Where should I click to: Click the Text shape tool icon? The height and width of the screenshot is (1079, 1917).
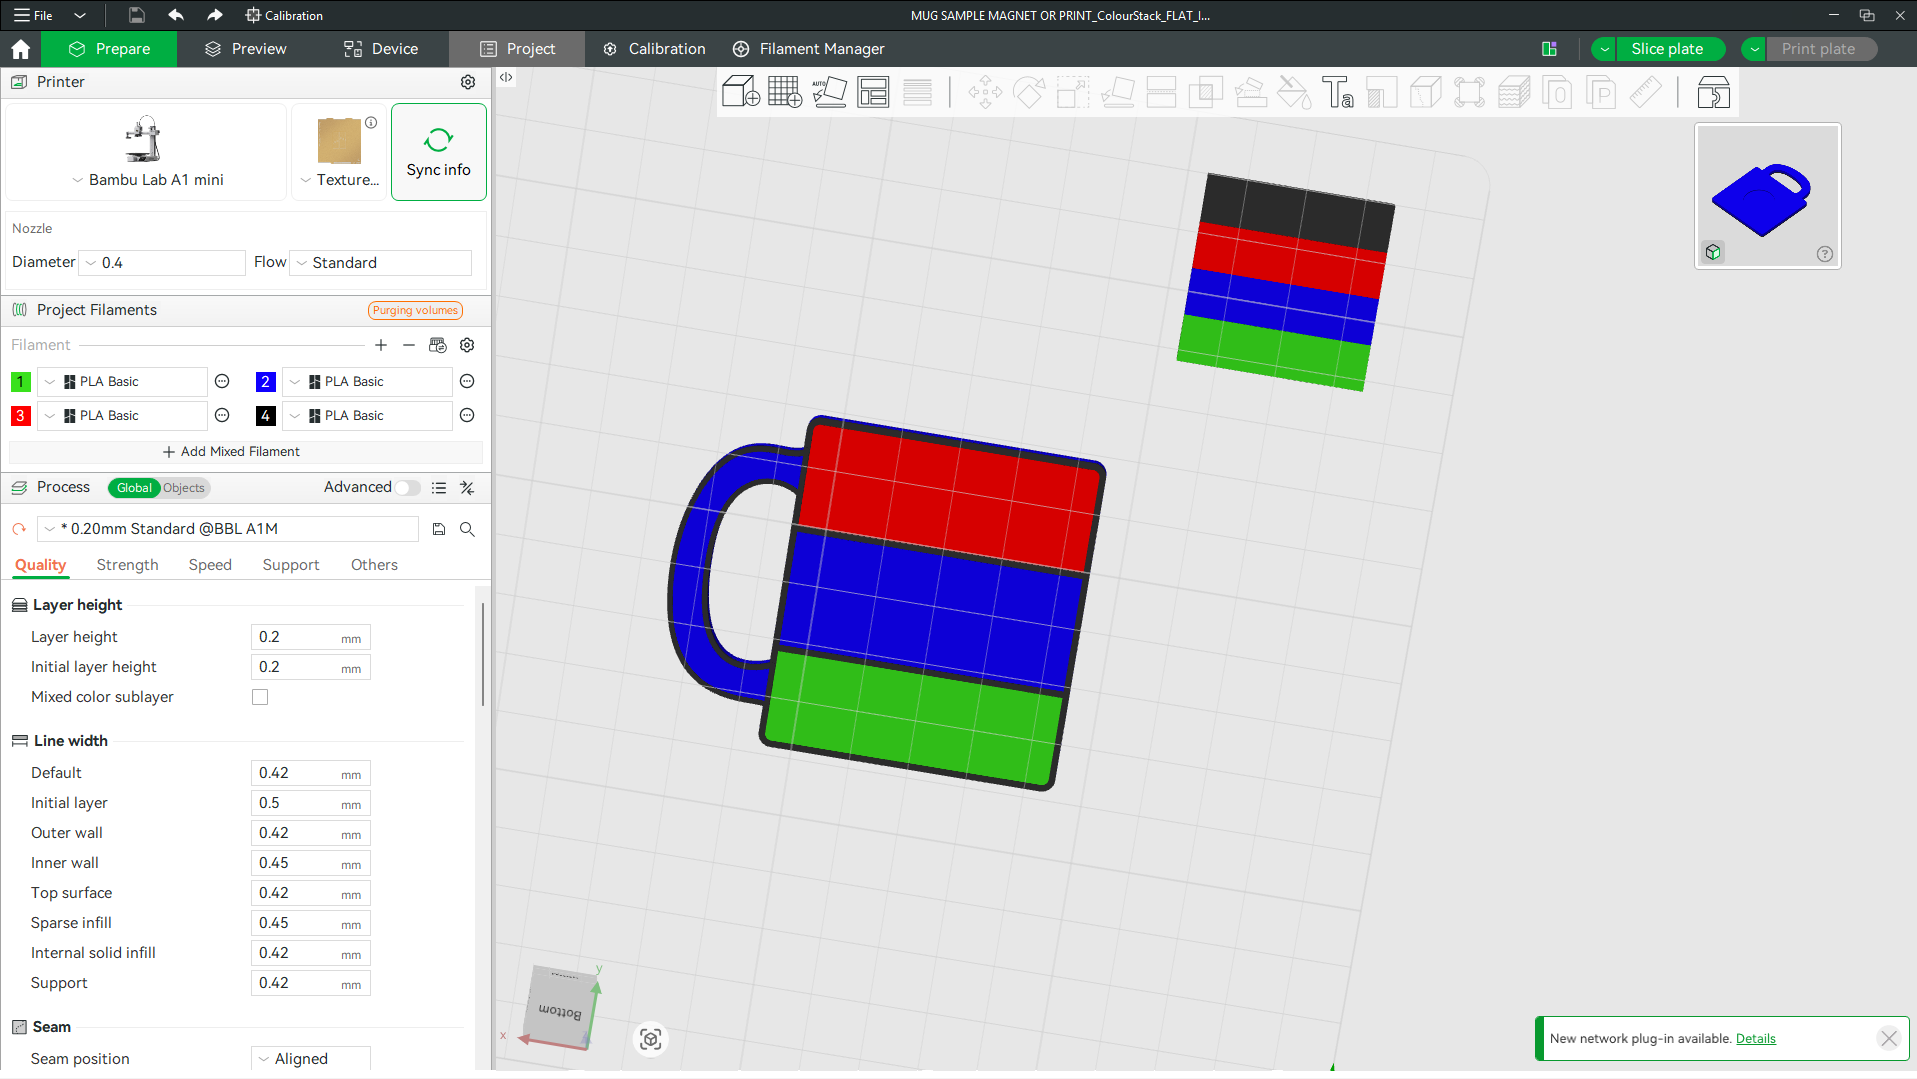(x=1337, y=92)
